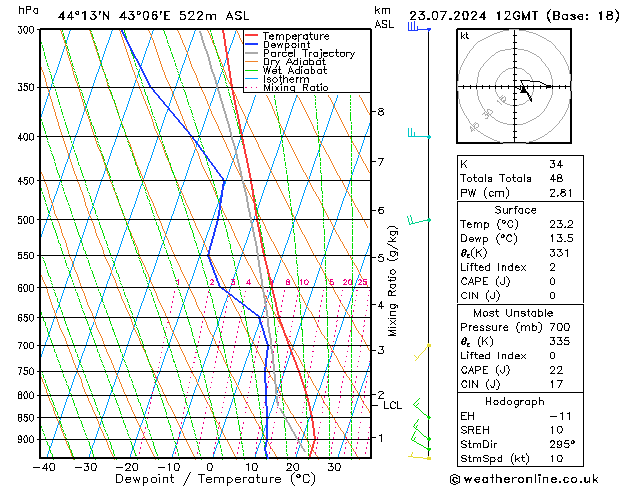Click the "Surface" section heading
Screen dimensions: 629x486
515,210
